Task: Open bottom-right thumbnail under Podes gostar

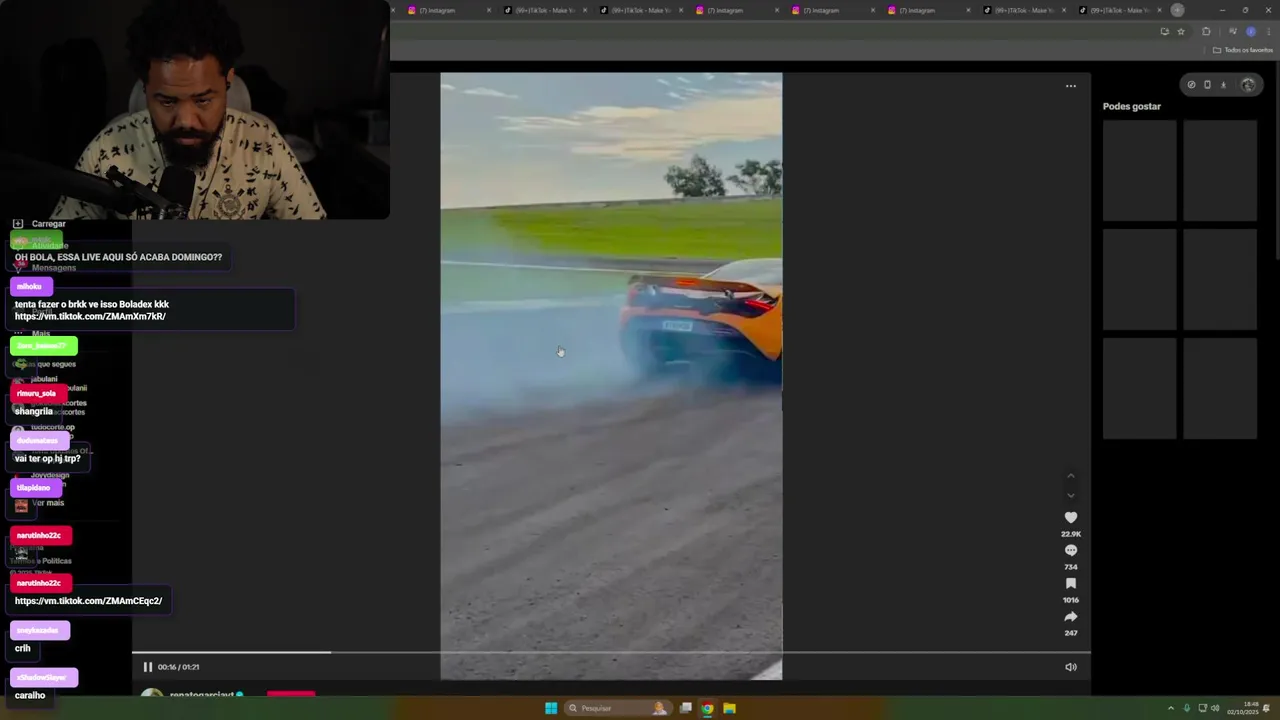Action: click(x=1220, y=388)
